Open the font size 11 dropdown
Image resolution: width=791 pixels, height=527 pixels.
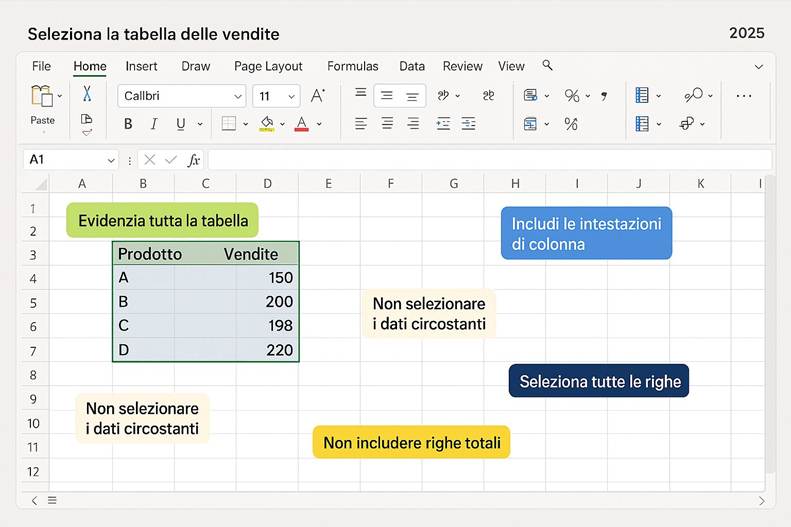point(291,96)
